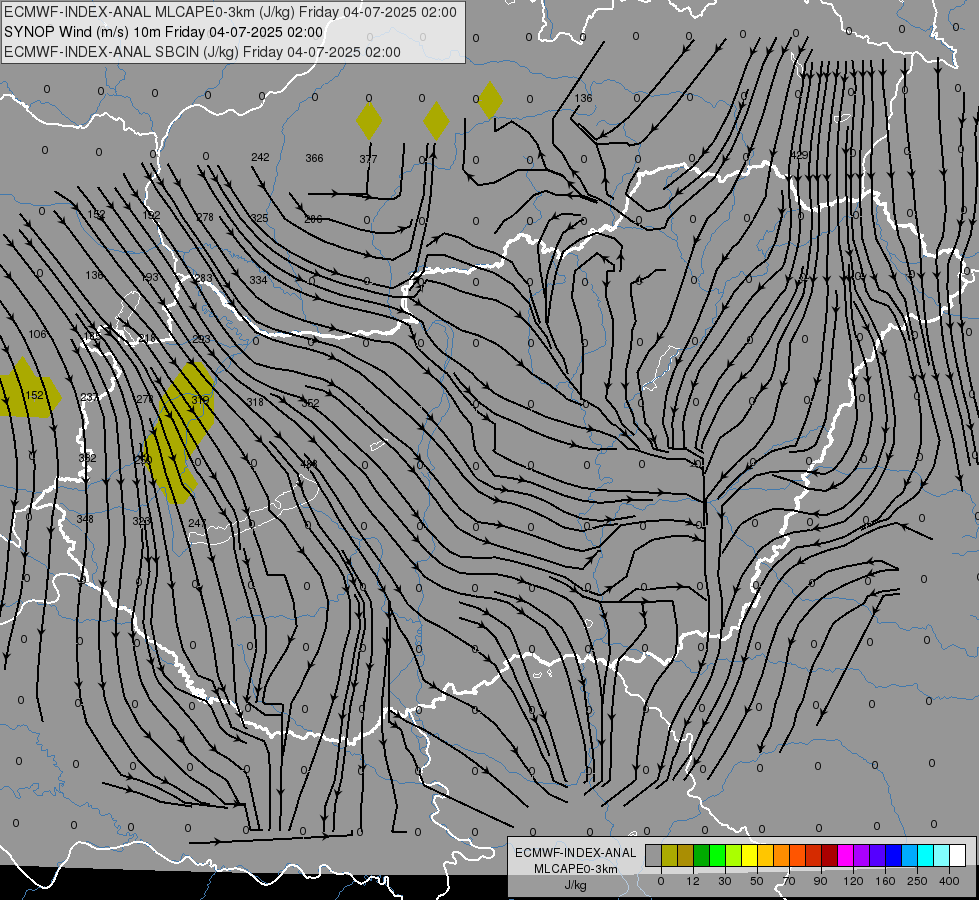Click the cyan swatch right of 250 tick
Screen dimensions: 979x900
(926, 856)
